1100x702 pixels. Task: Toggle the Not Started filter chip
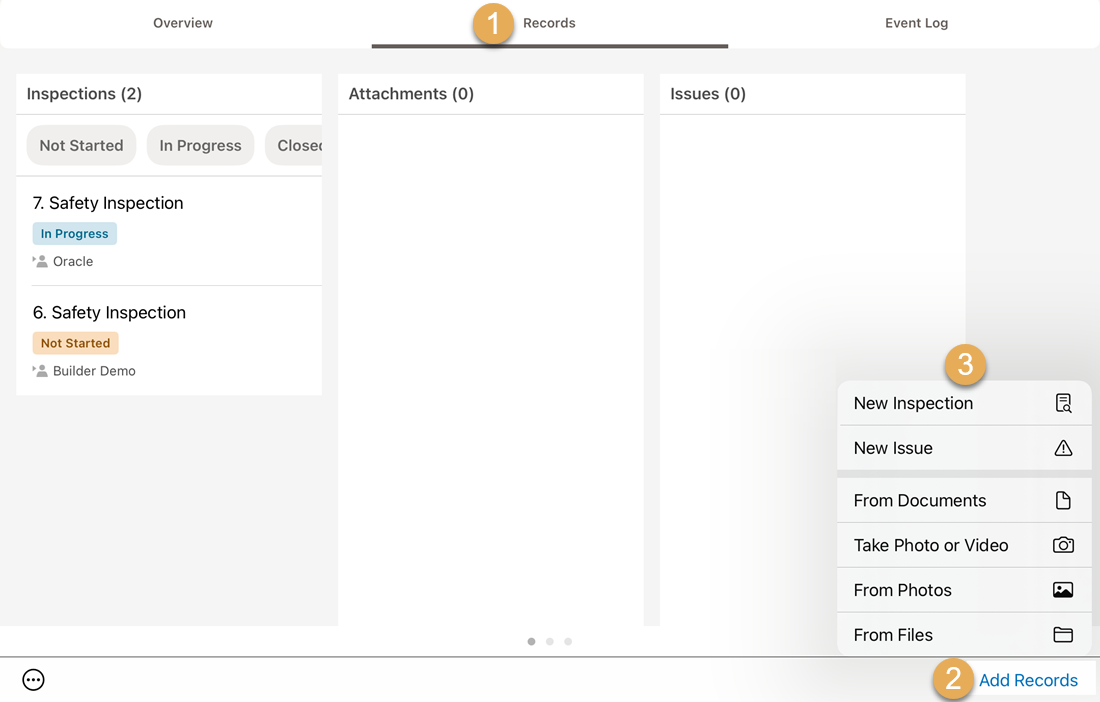coord(81,145)
